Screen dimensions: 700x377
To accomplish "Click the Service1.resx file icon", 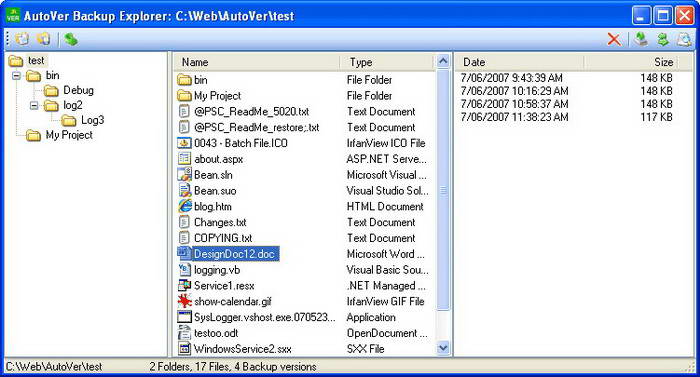I will pos(184,285).
